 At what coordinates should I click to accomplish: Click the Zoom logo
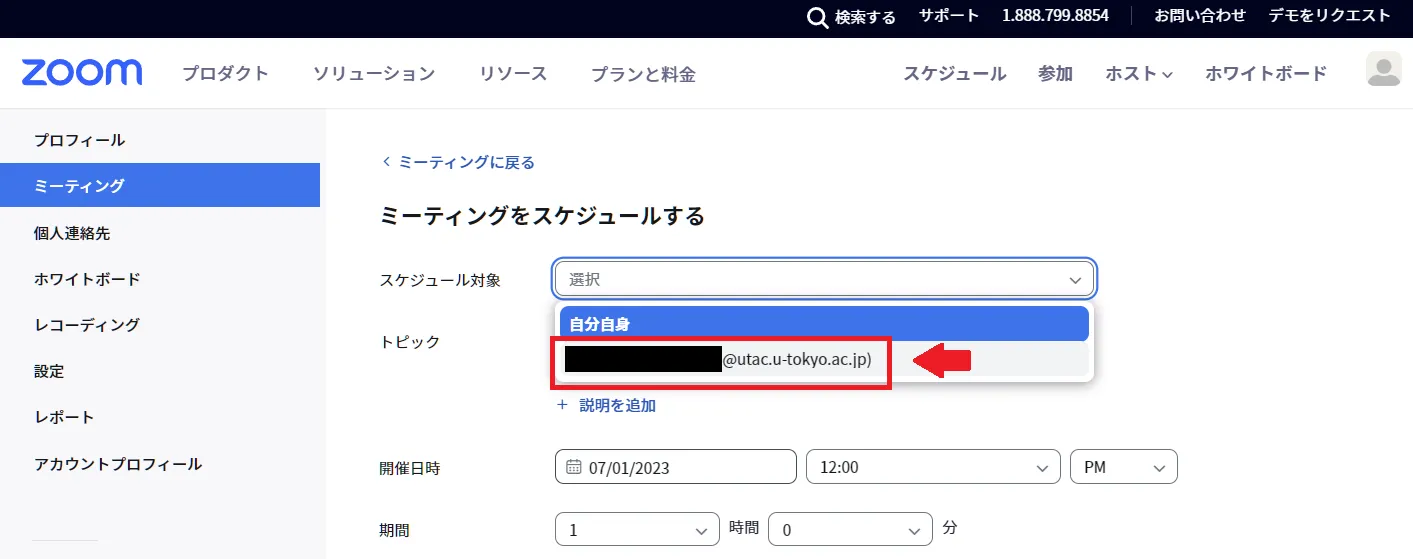pyautogui.click(x=82, y=73)
